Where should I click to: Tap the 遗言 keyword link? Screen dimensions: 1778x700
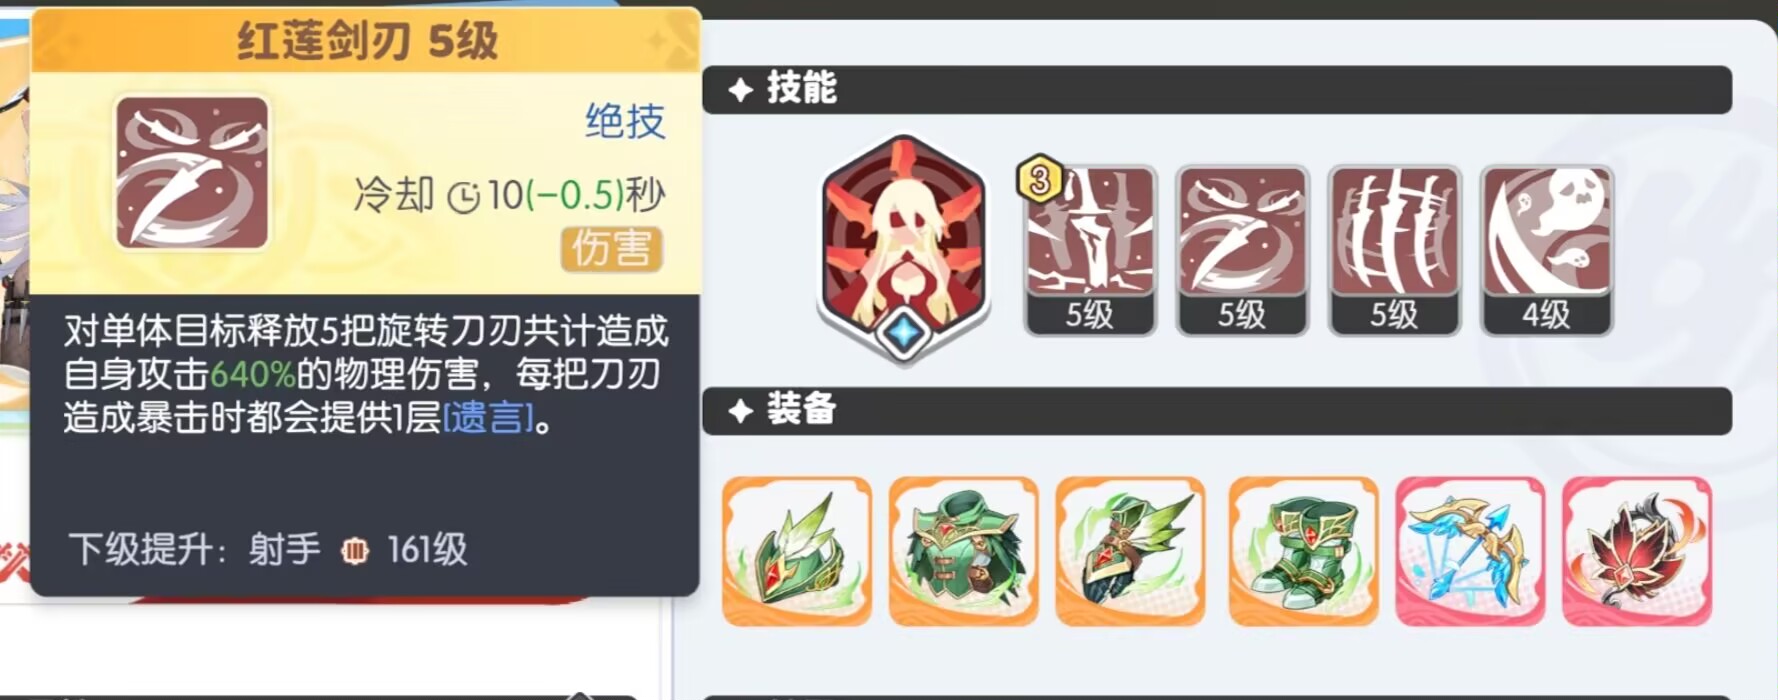pos(488,417)
